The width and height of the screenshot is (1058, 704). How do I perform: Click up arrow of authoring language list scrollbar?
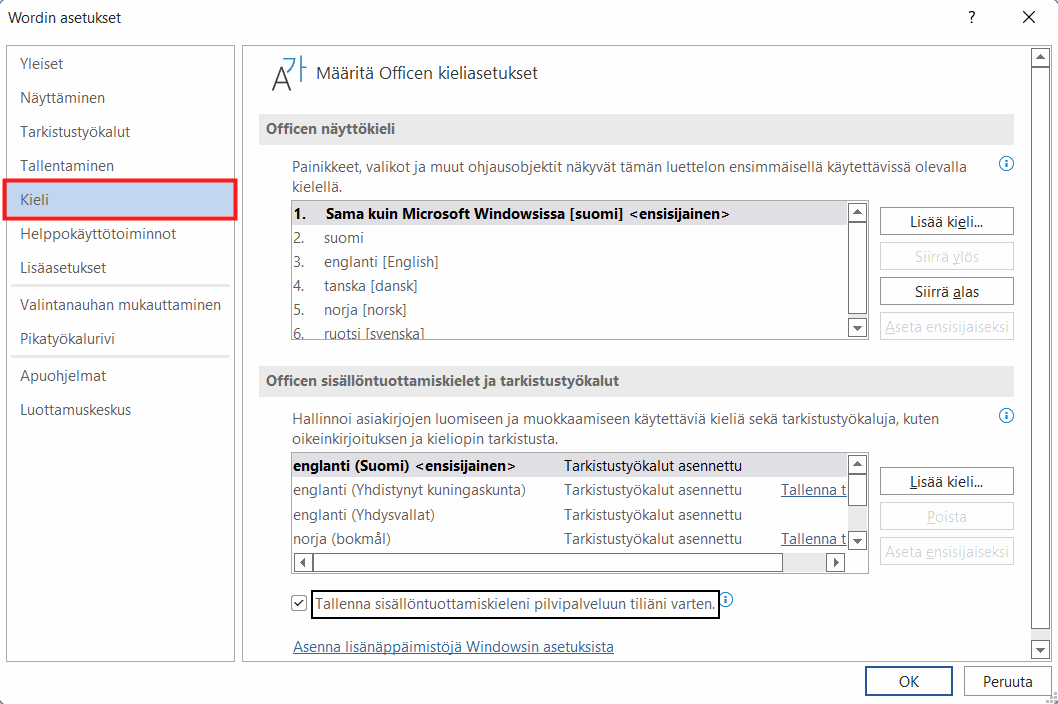point(858,464)
